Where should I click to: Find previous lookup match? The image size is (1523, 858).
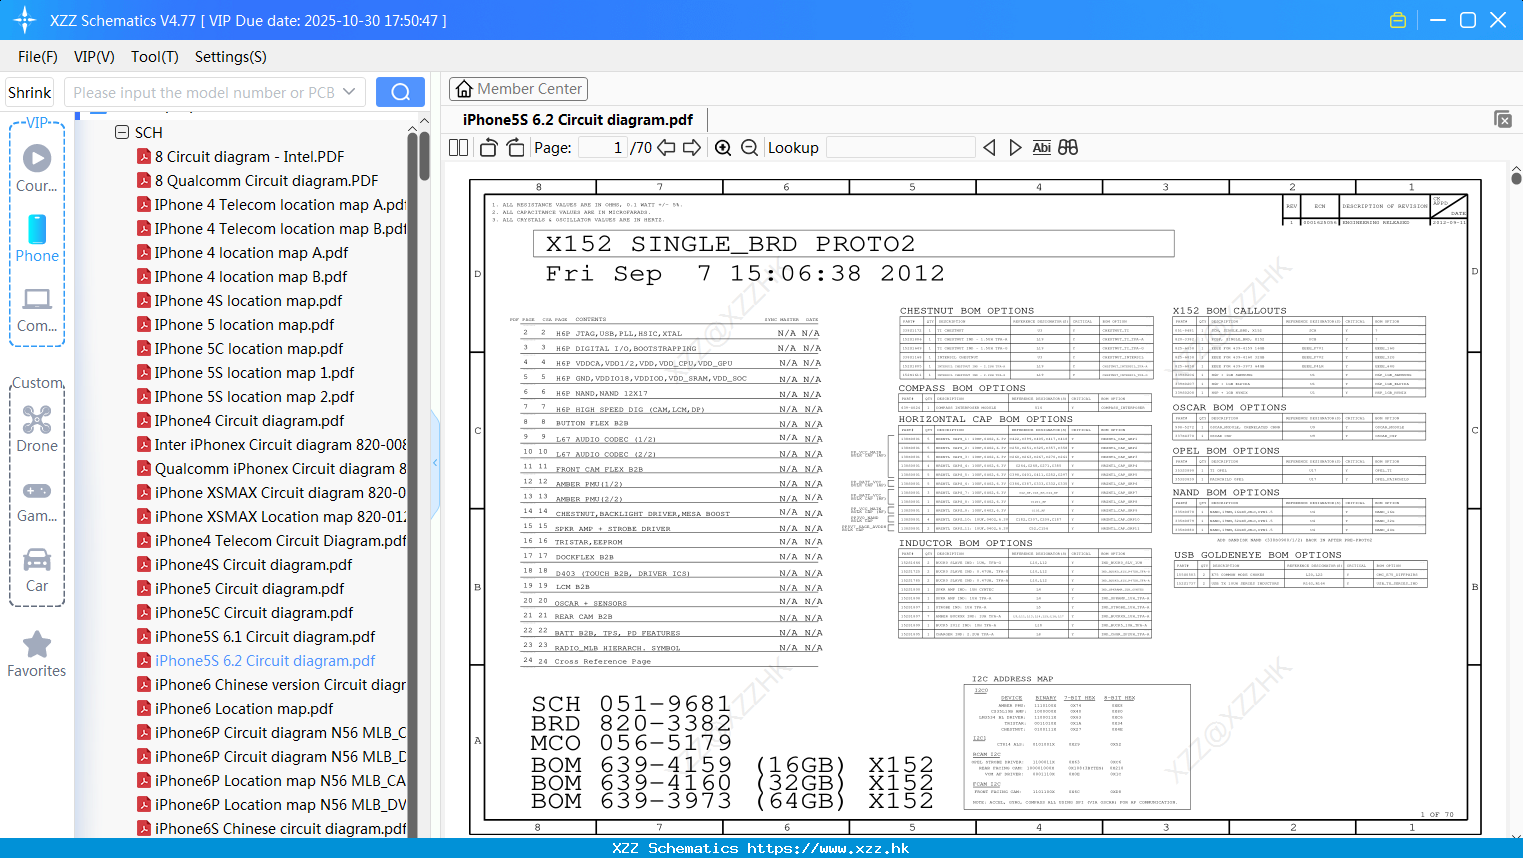[x=989, y=148]
